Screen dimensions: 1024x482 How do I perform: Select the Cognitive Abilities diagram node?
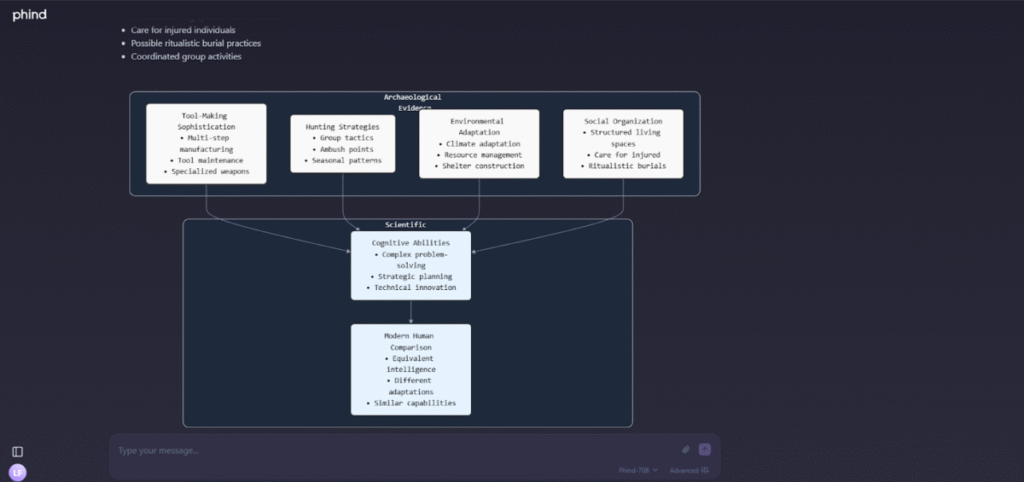coord(410,265)
